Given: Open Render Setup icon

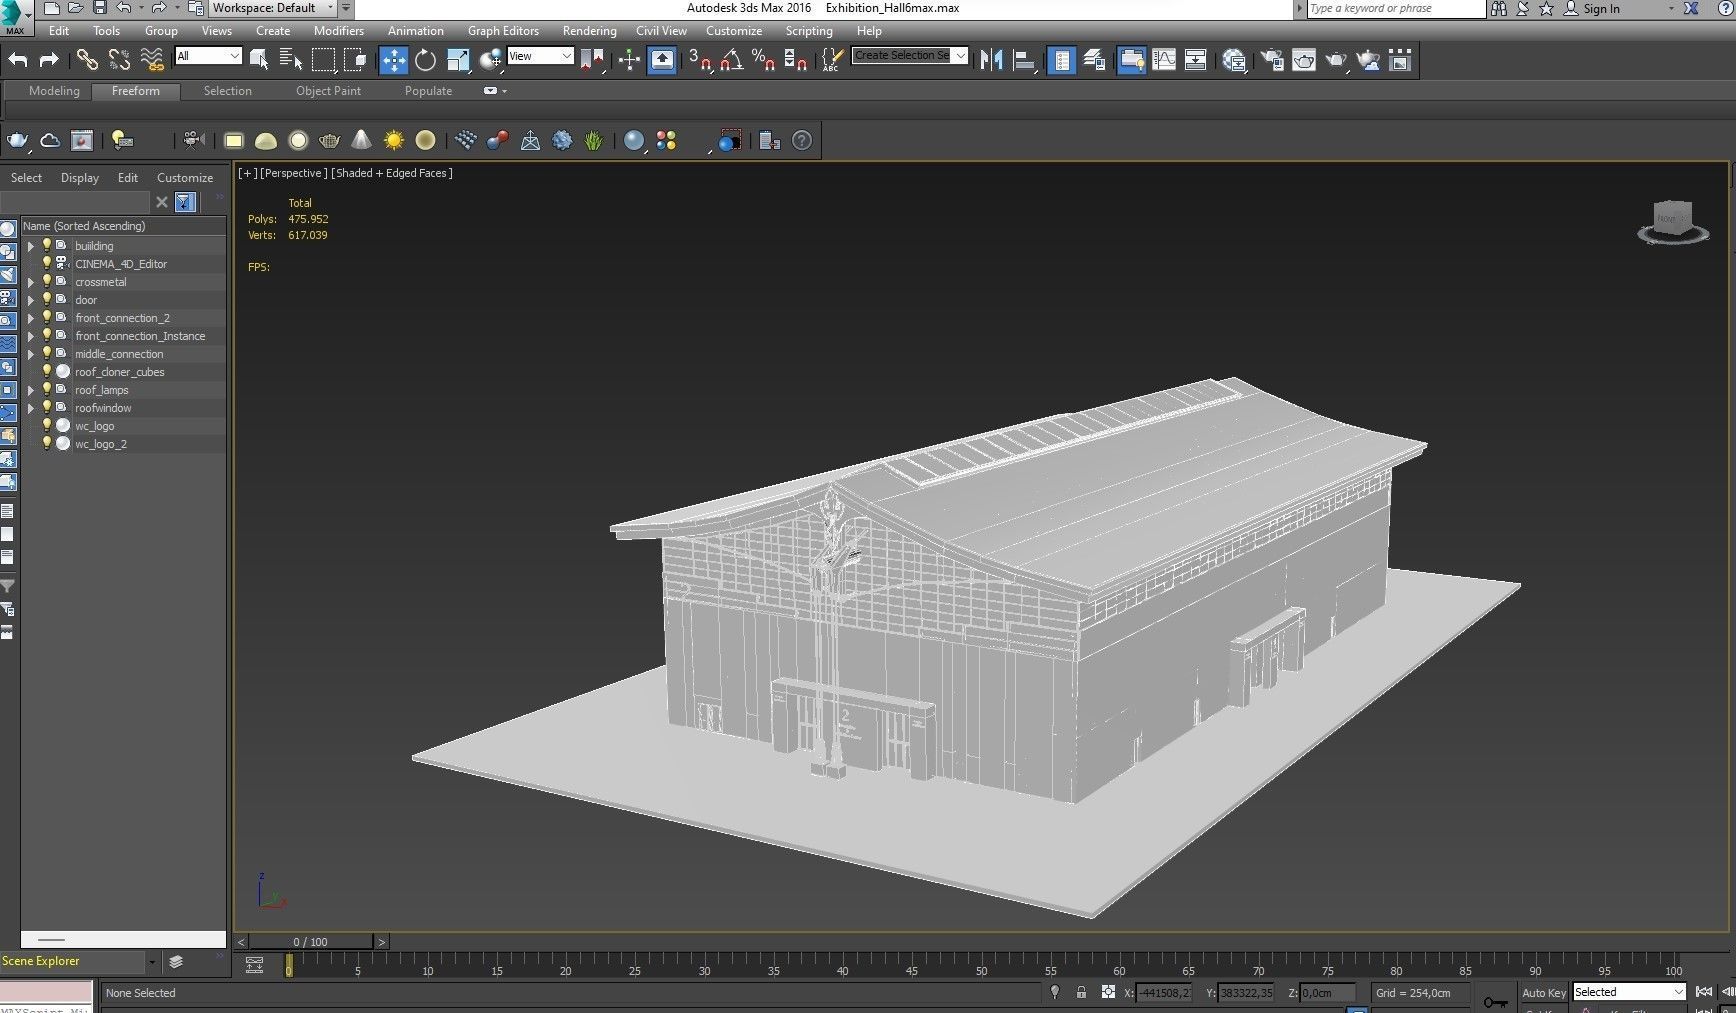Looking at the screenshot, I should point(1272,60).
